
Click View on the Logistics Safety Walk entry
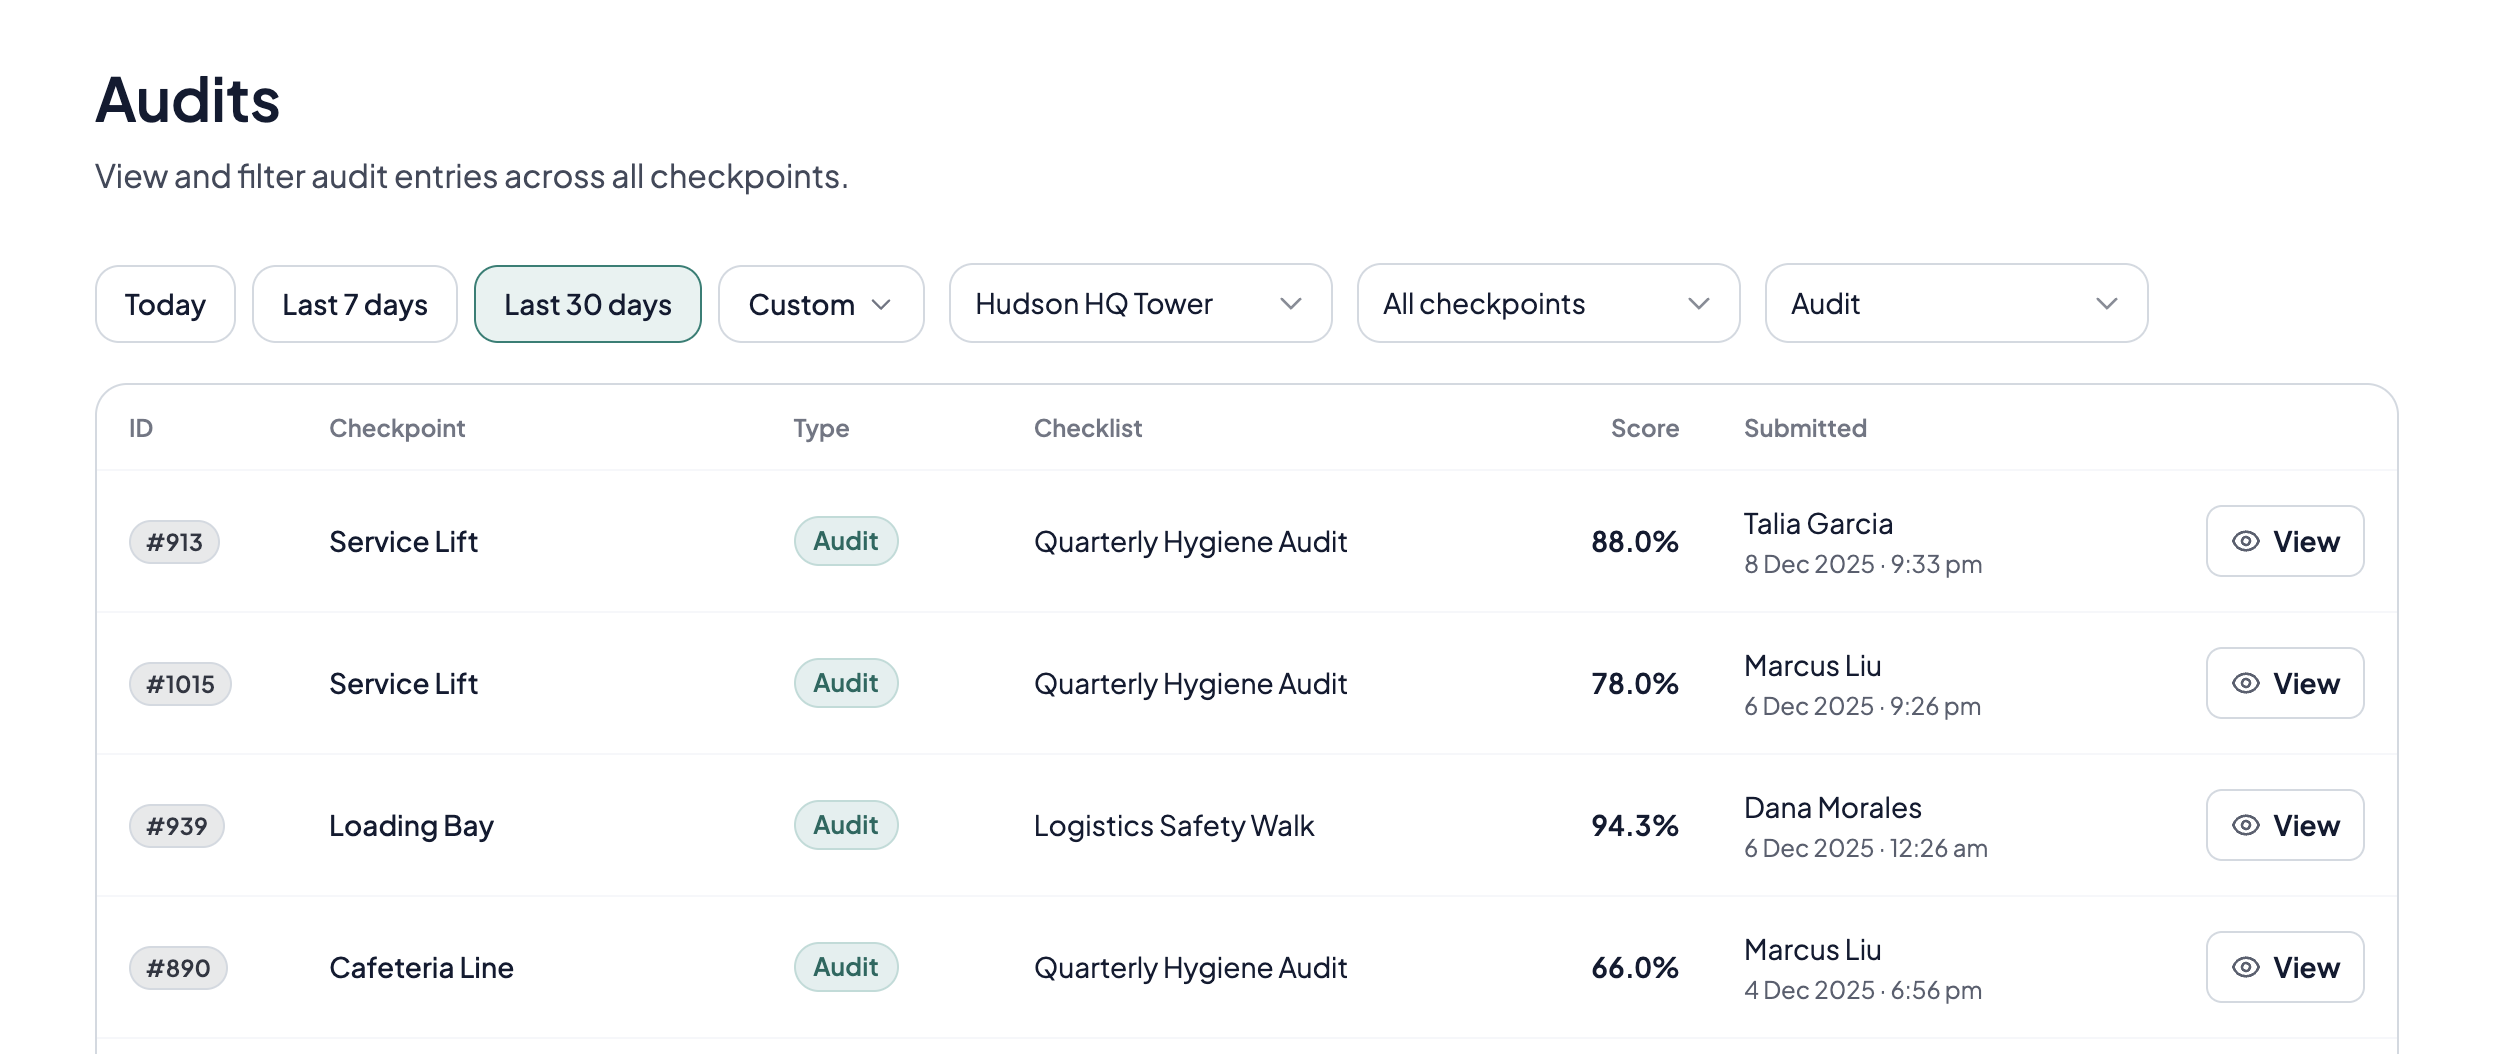click(x=2285, y=825)
